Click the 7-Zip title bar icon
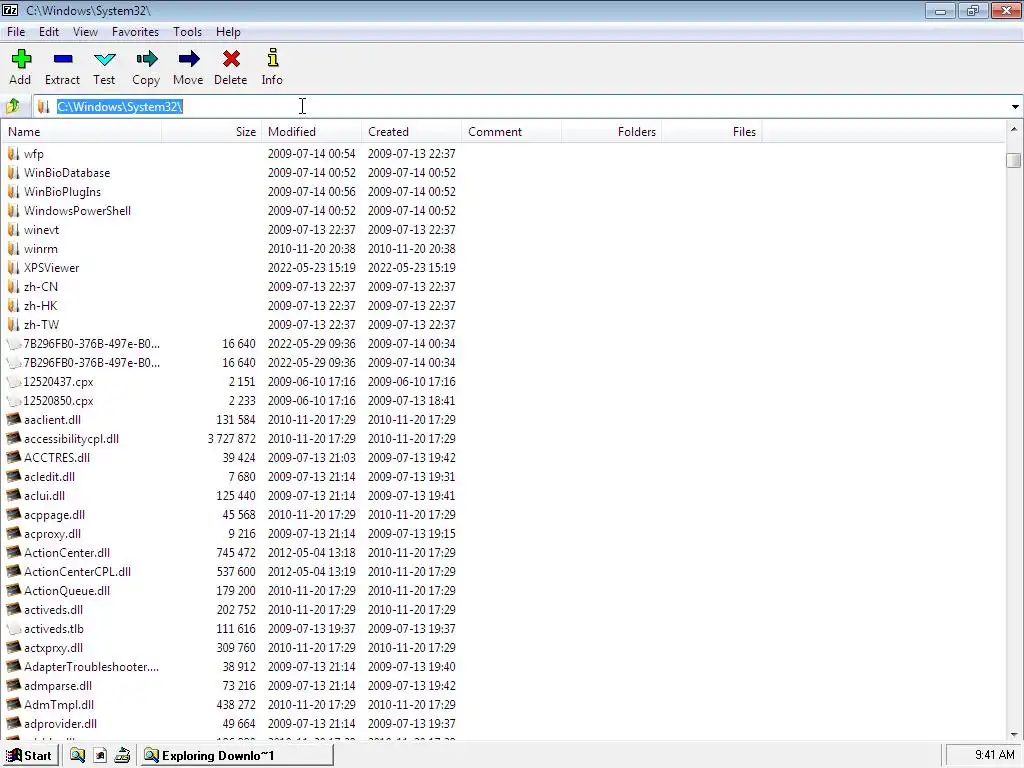 10,10
